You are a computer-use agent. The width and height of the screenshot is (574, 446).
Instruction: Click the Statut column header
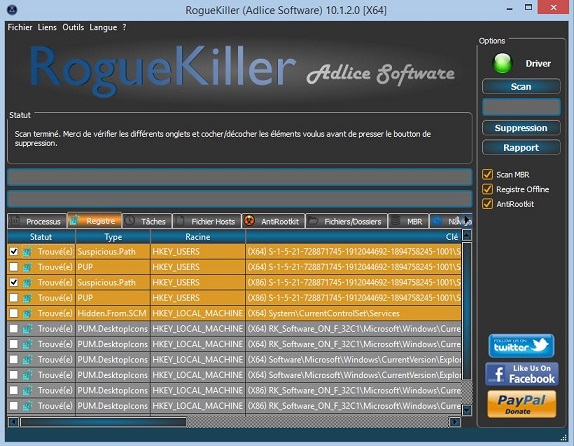point(41,237)
